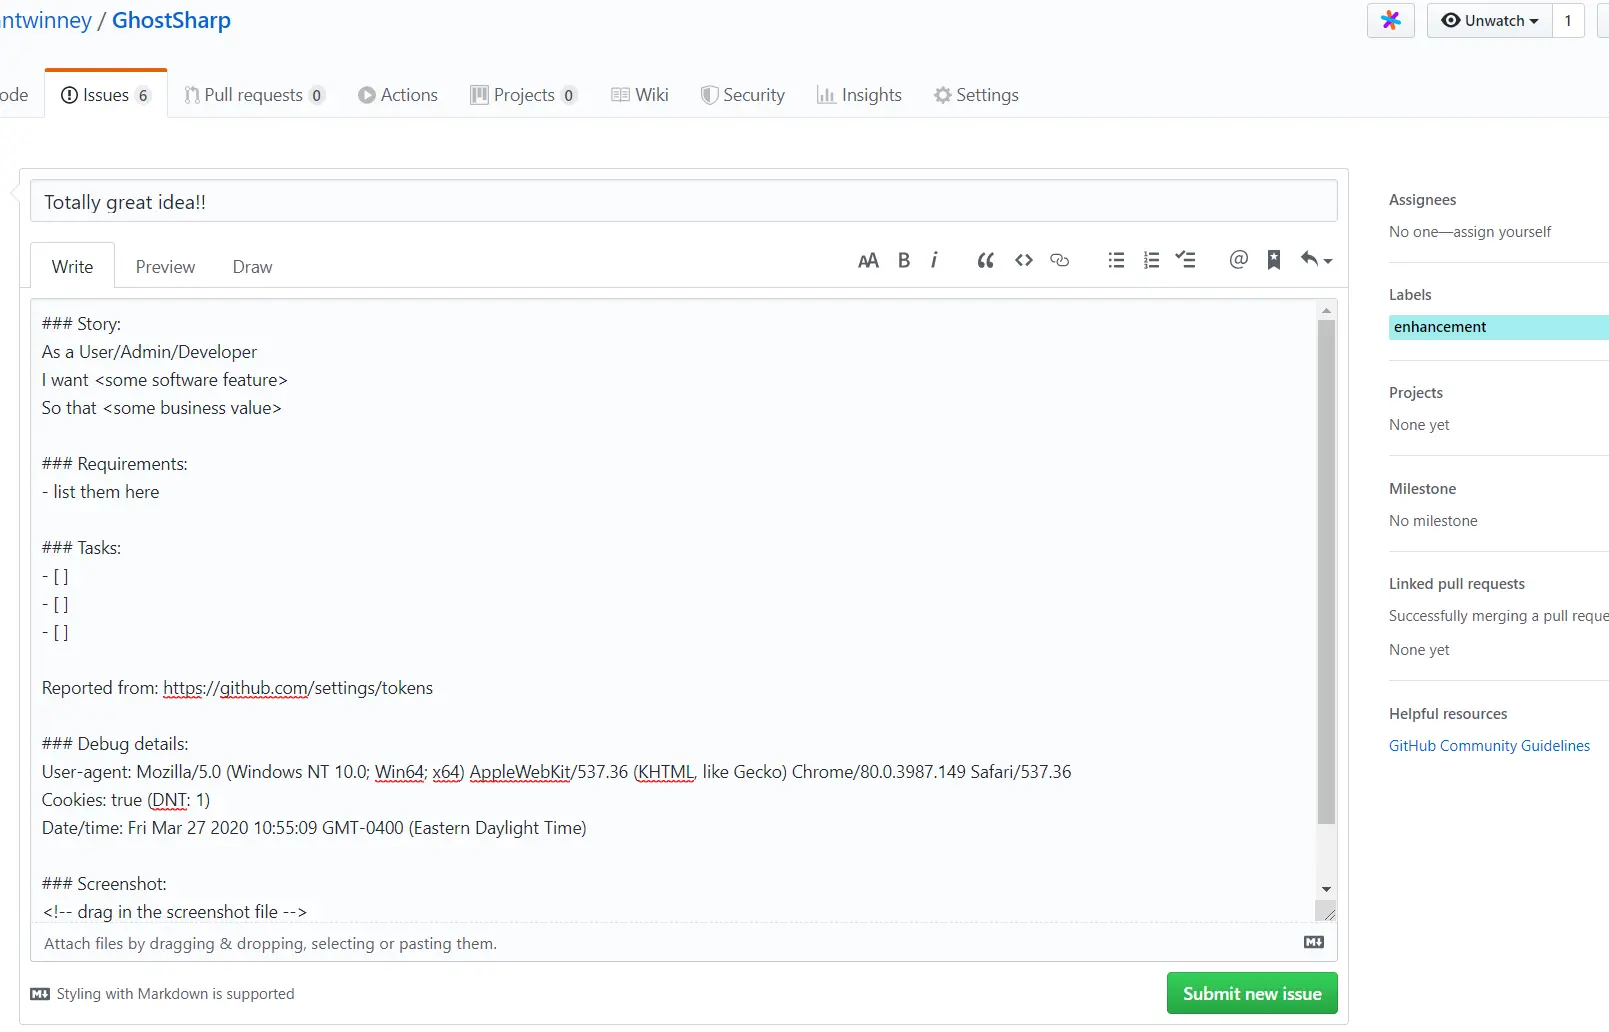The width and height of the screenshot is (1609, 1032).
Task: Click the issue title input field
Action: pos(684,201)
